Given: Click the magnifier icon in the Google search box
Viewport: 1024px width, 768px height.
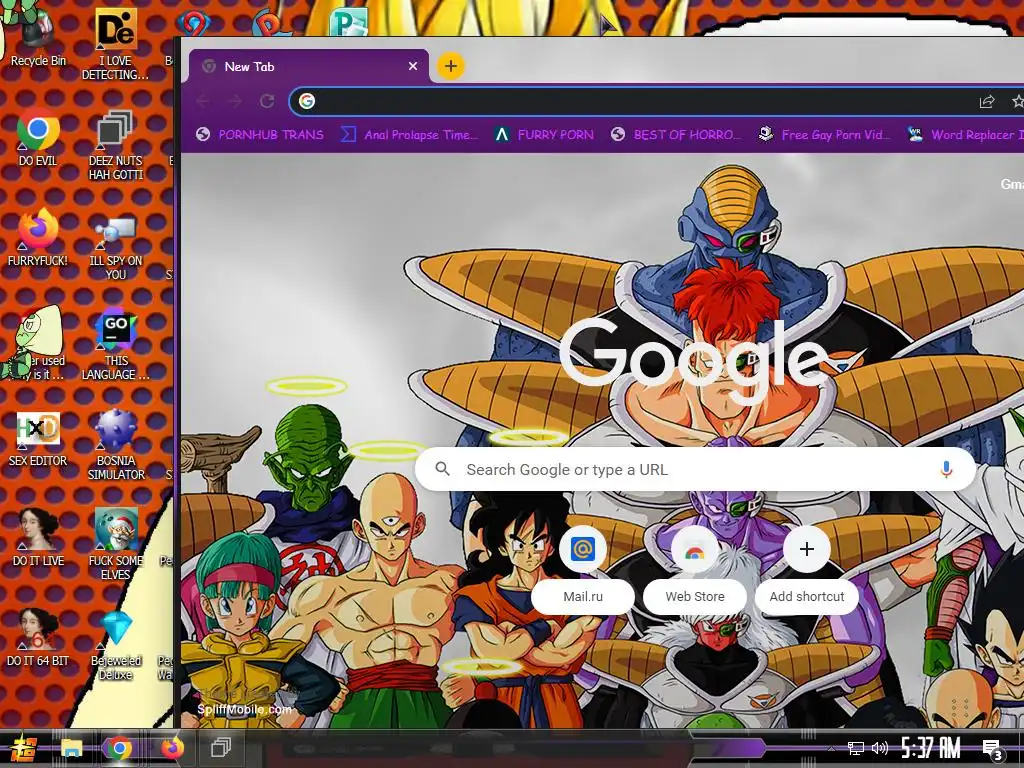Looking at the screenshot, I should pyautogui.click(x=442, y=469).
